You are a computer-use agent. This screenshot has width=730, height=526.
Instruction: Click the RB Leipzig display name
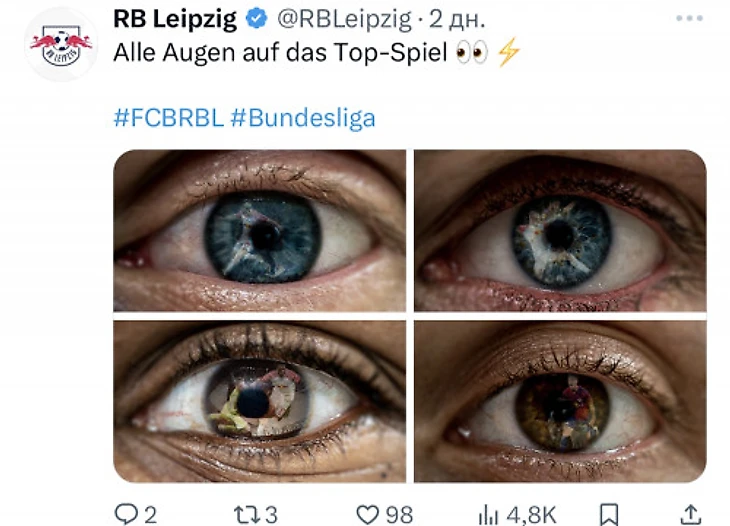[175, 20]
